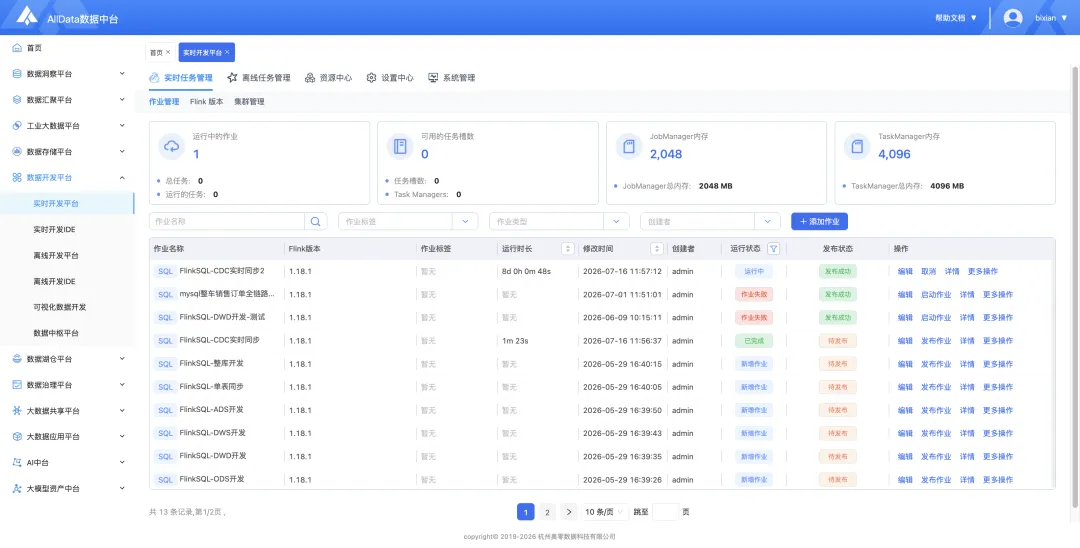Open the 作业标签 filter dropdown
This screenshot has width=1080, height=548.
click(x=408, y=221)
